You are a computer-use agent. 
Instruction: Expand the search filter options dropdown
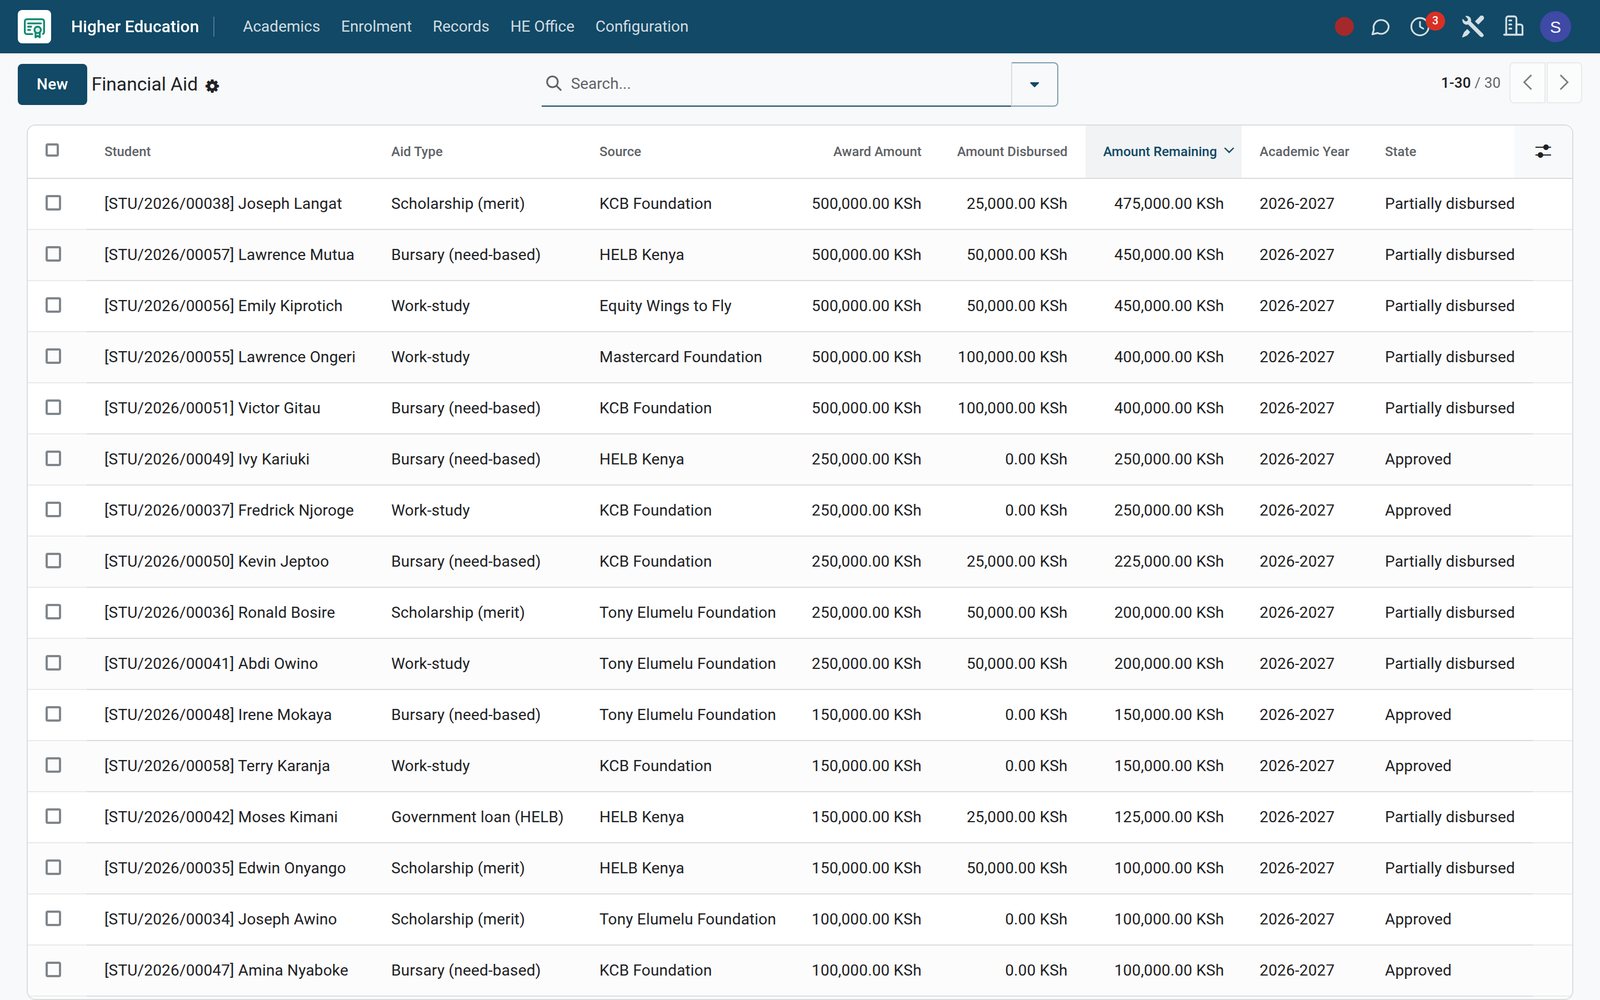click(1035, 84)
